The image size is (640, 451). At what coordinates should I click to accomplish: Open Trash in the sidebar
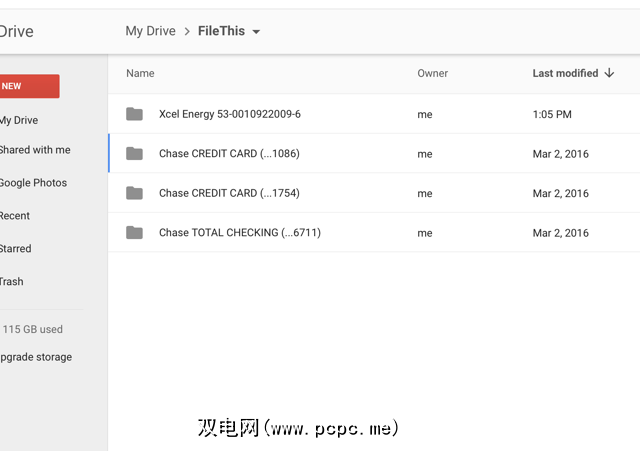click(12, 282)
